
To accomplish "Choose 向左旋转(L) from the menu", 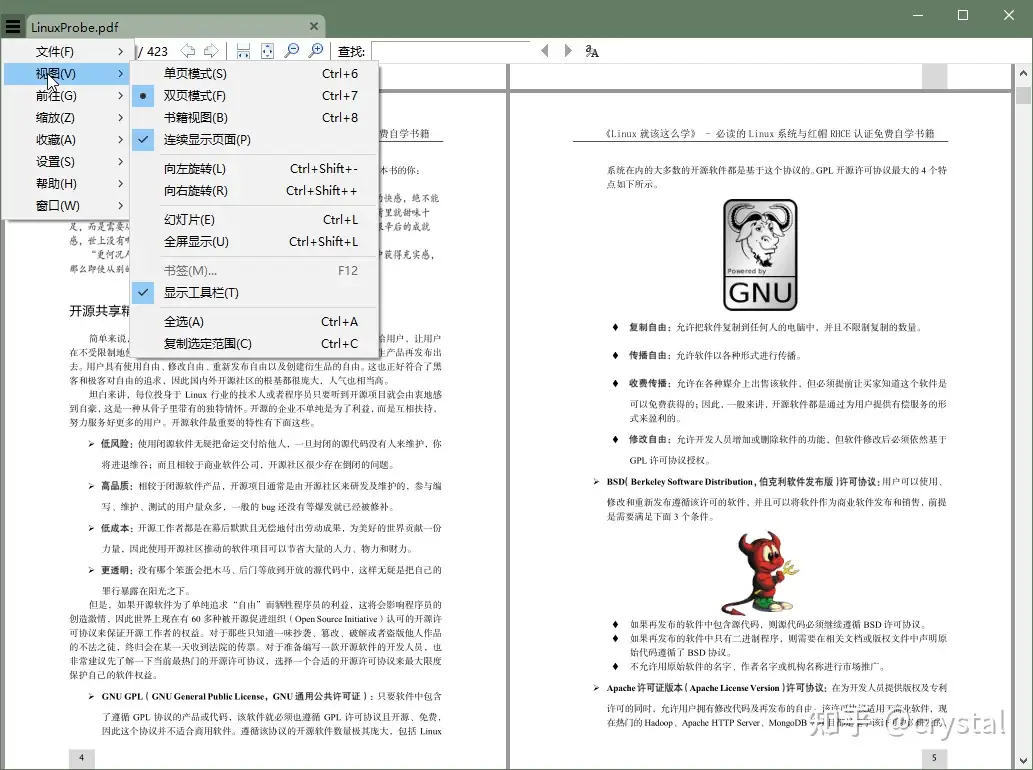I will point(195,169).
